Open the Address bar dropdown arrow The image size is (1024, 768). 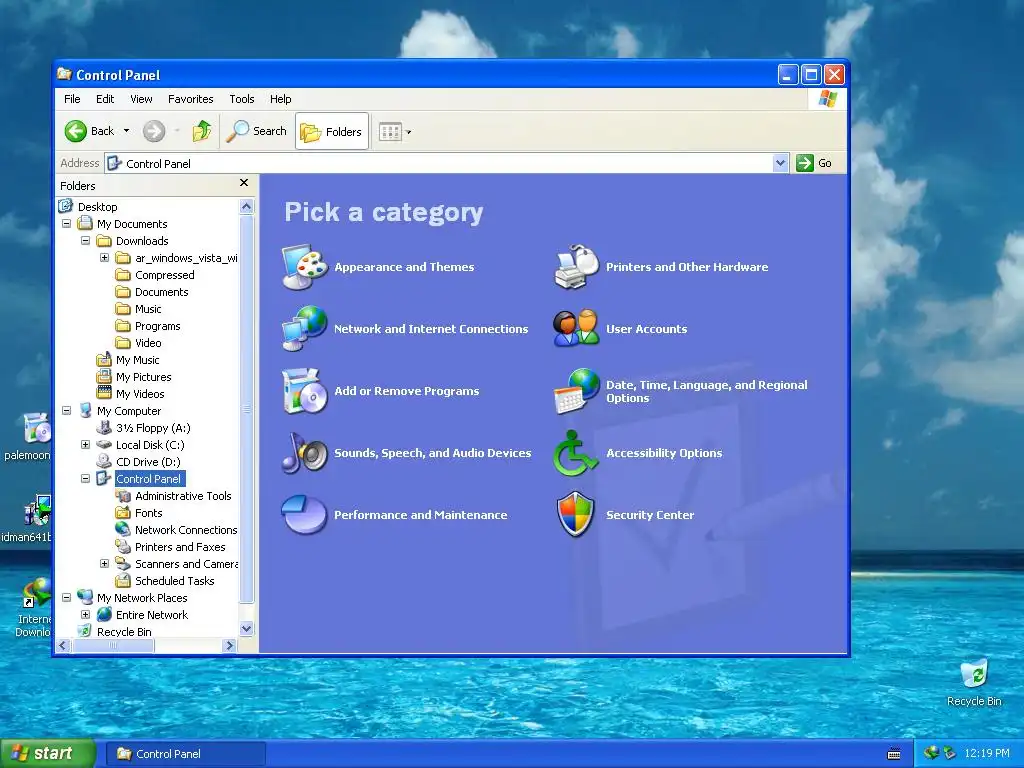click(x=780, y=163)
